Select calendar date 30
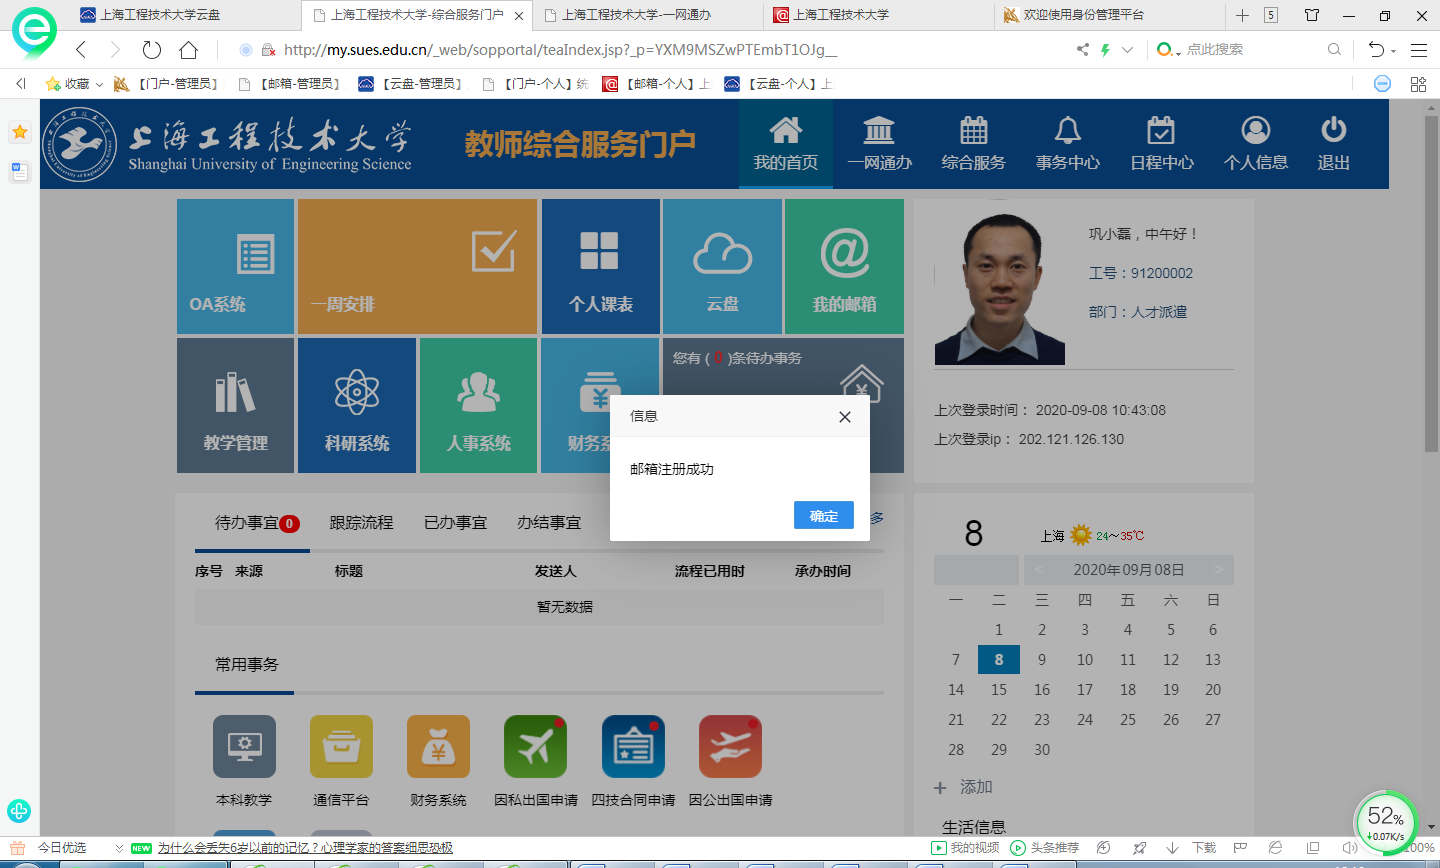The width and height of the screenshot is (1440, 868). pyautogui.click(x=1042, y=750)
